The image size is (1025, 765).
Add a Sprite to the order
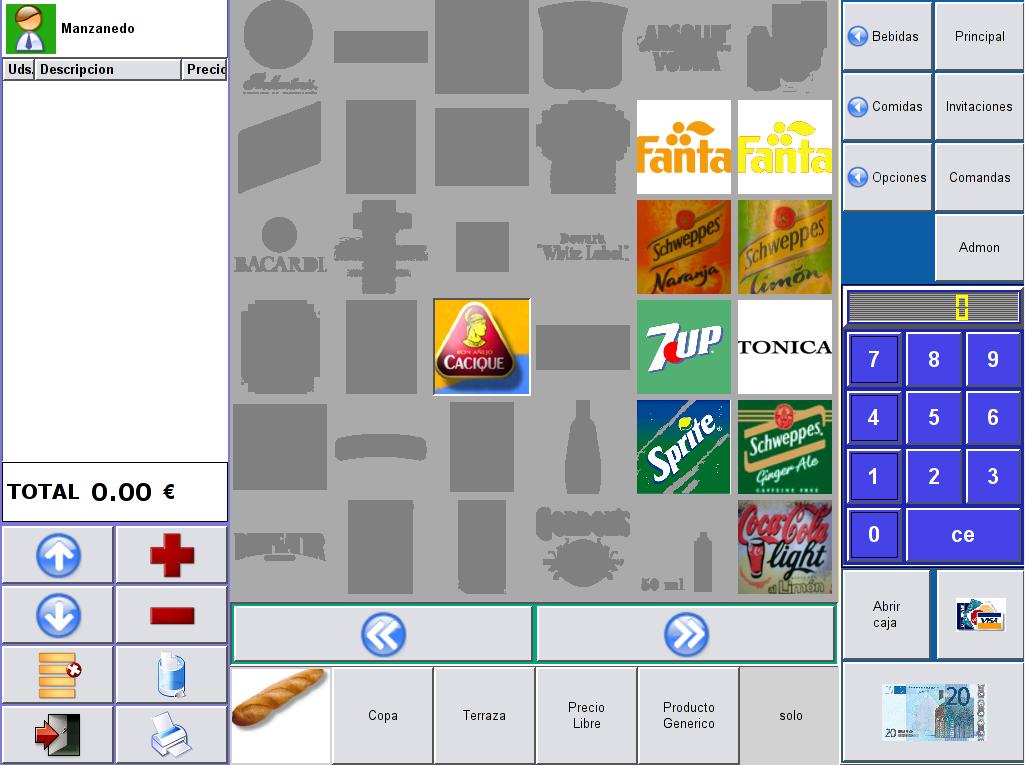(684, 447)
